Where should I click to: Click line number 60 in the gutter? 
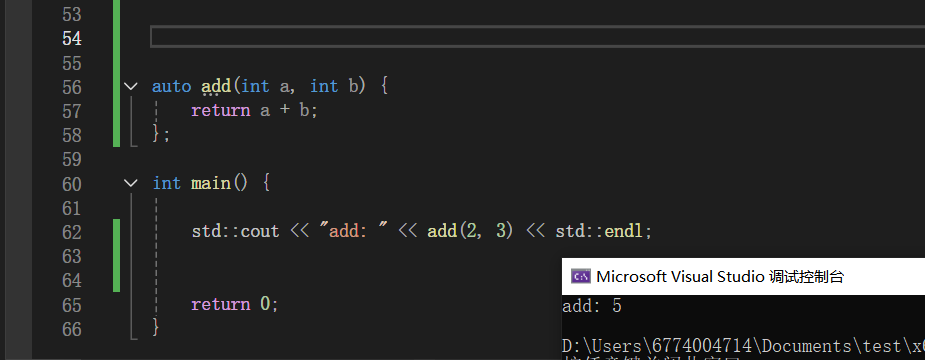pos(71,184)
